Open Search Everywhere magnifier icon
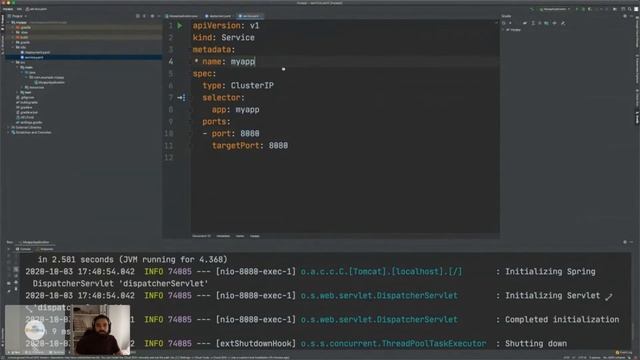 click(x=630, y=9)
